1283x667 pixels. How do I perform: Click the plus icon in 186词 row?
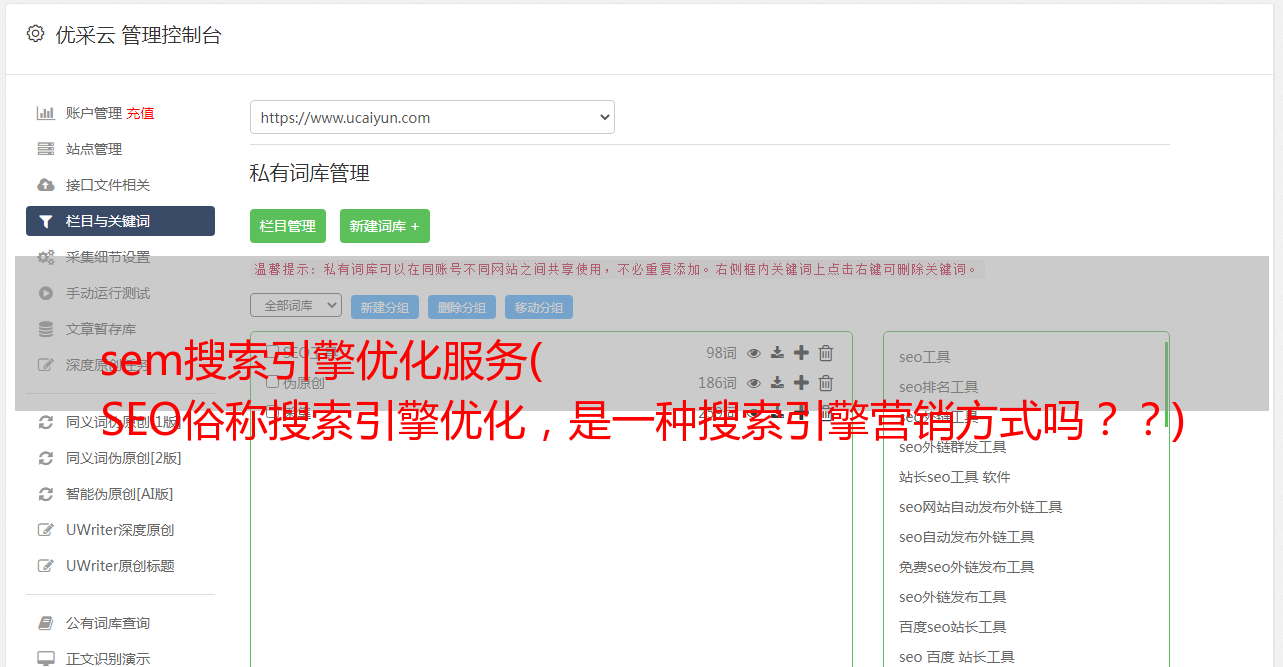coord(801,382)
